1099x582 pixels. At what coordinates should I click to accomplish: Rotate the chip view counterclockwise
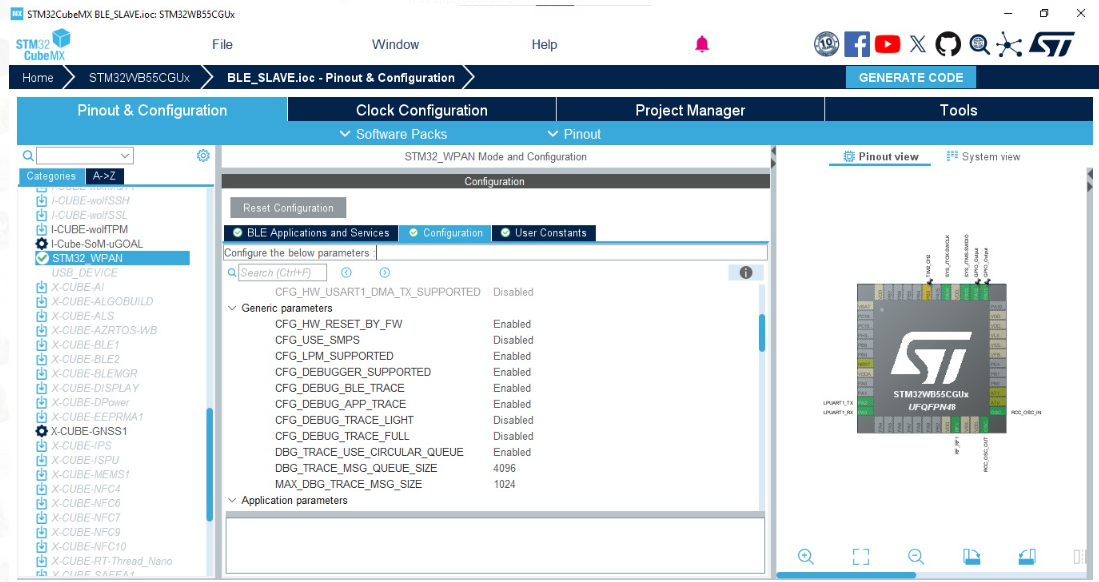click(1028, 556)
